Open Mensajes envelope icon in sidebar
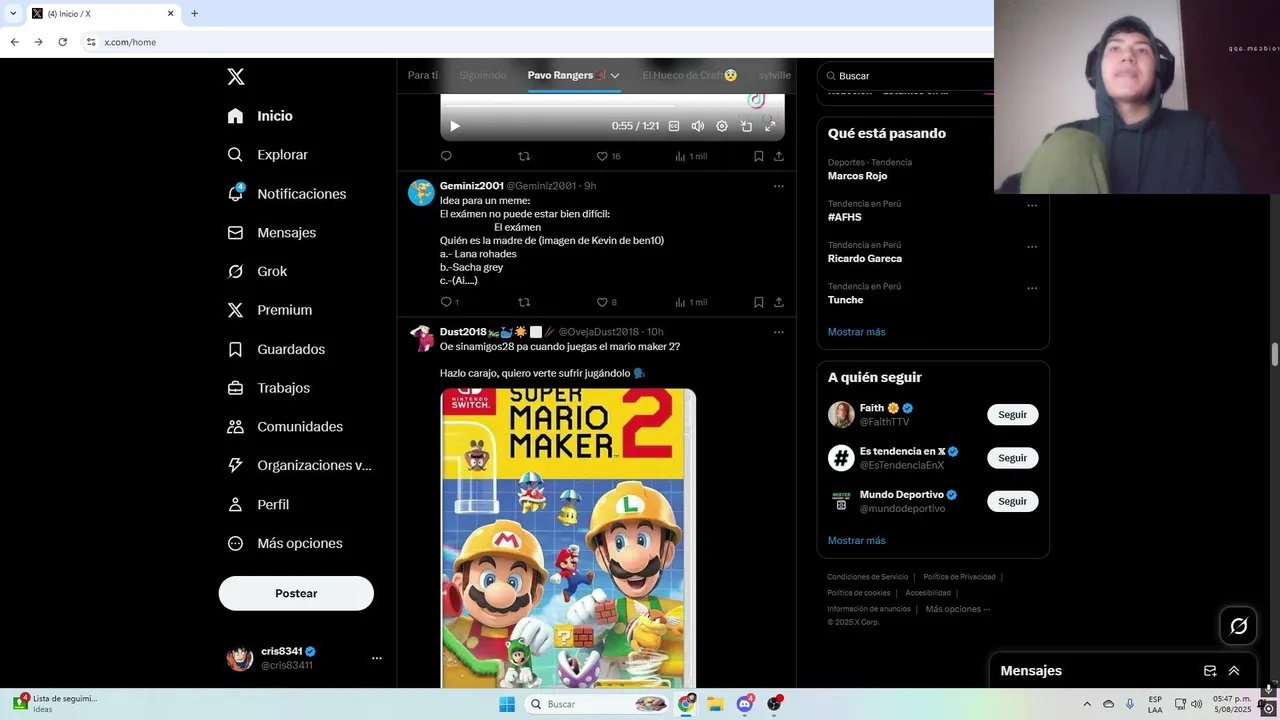 [x=235, y=232]
